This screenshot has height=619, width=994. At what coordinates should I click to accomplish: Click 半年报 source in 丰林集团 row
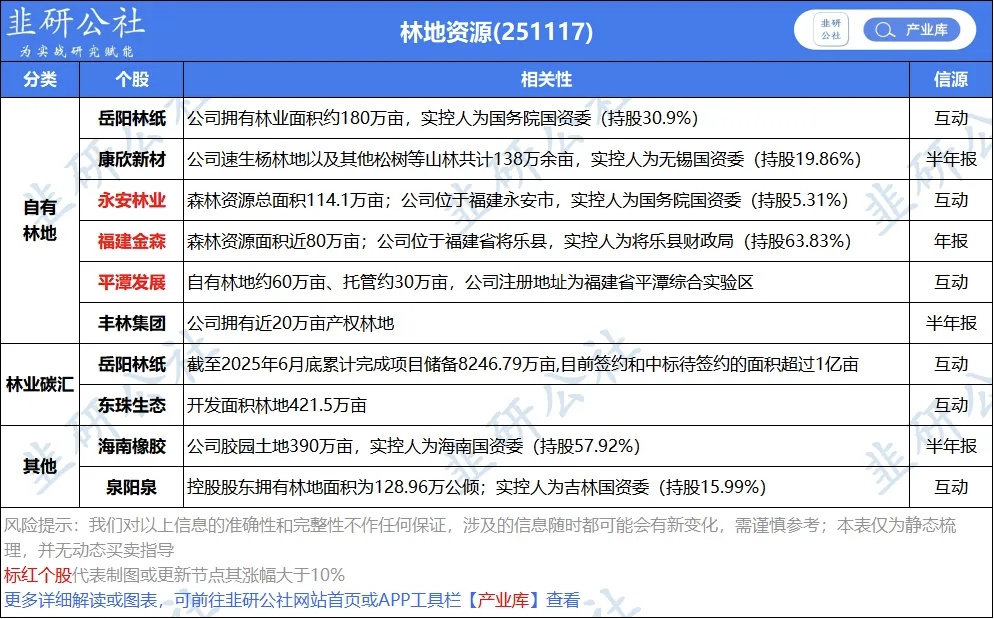point(951,323)
